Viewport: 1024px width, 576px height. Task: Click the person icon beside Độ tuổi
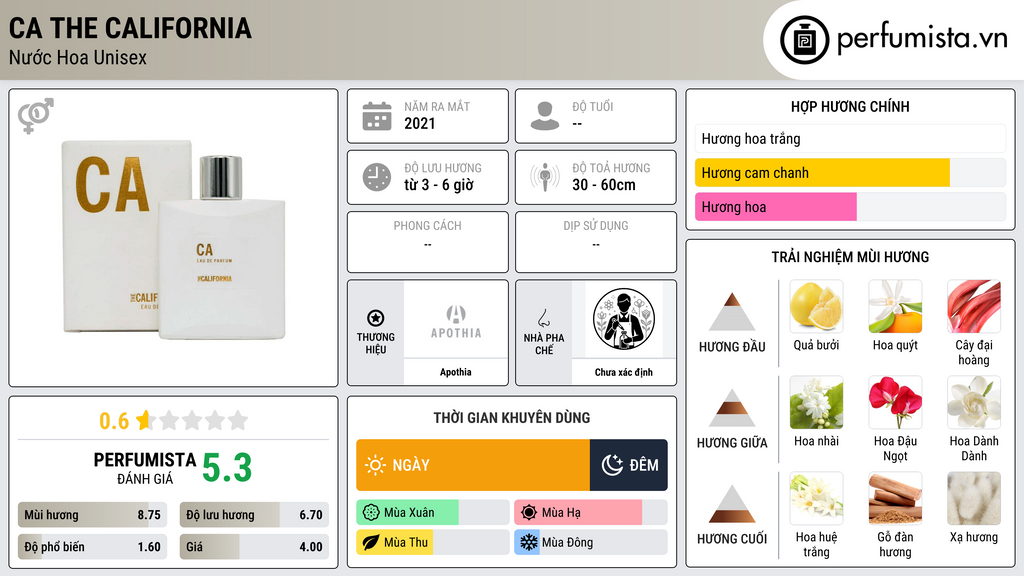pos(545,116)
